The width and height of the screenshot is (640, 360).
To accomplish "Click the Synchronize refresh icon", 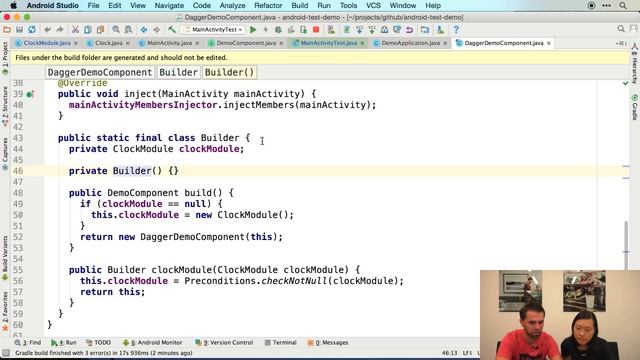I will point(32,29).
